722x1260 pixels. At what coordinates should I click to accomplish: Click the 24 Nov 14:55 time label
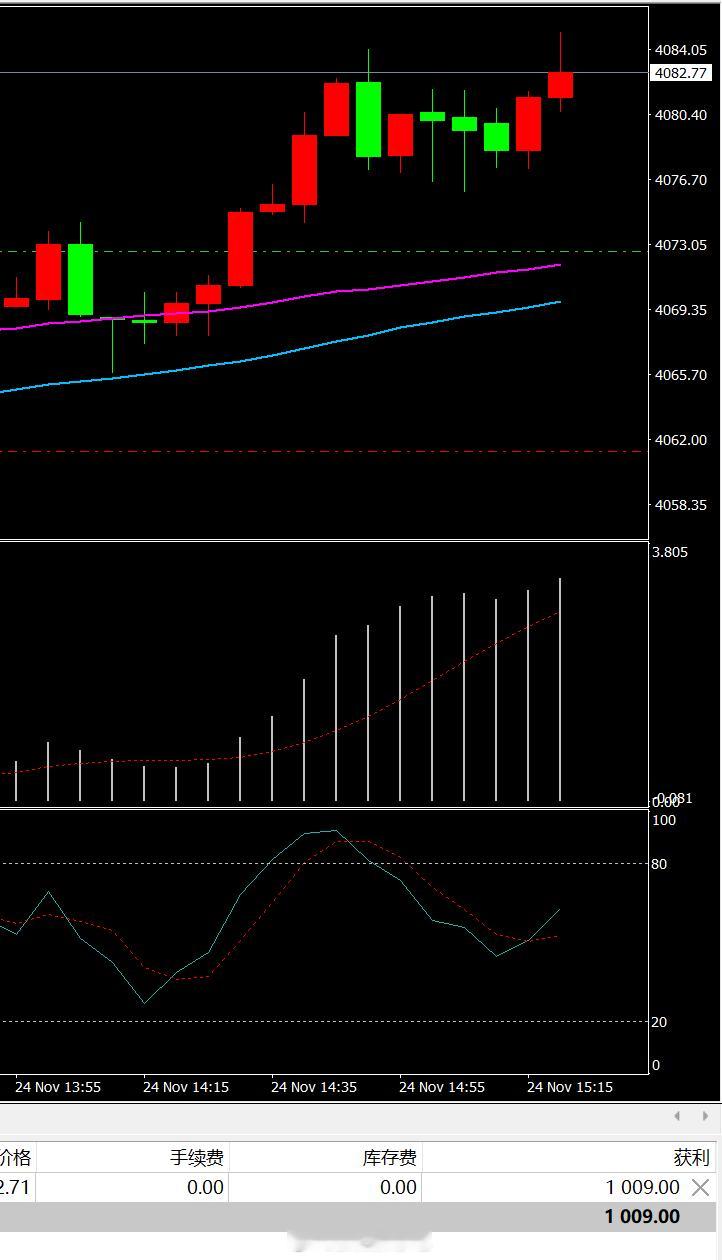(x=442, y=1087)
